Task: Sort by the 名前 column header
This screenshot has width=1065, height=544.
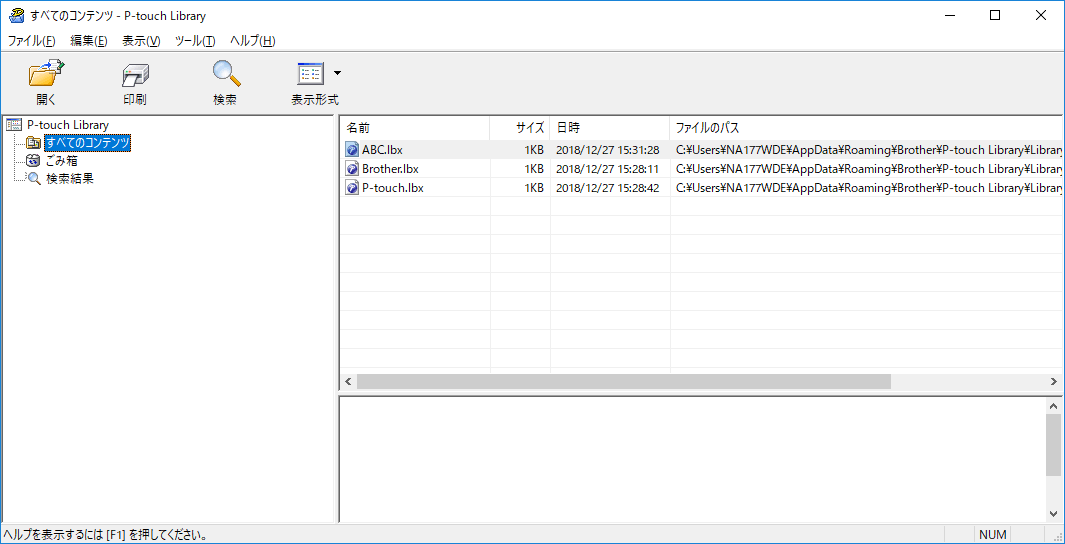Action: coord(414,128)
